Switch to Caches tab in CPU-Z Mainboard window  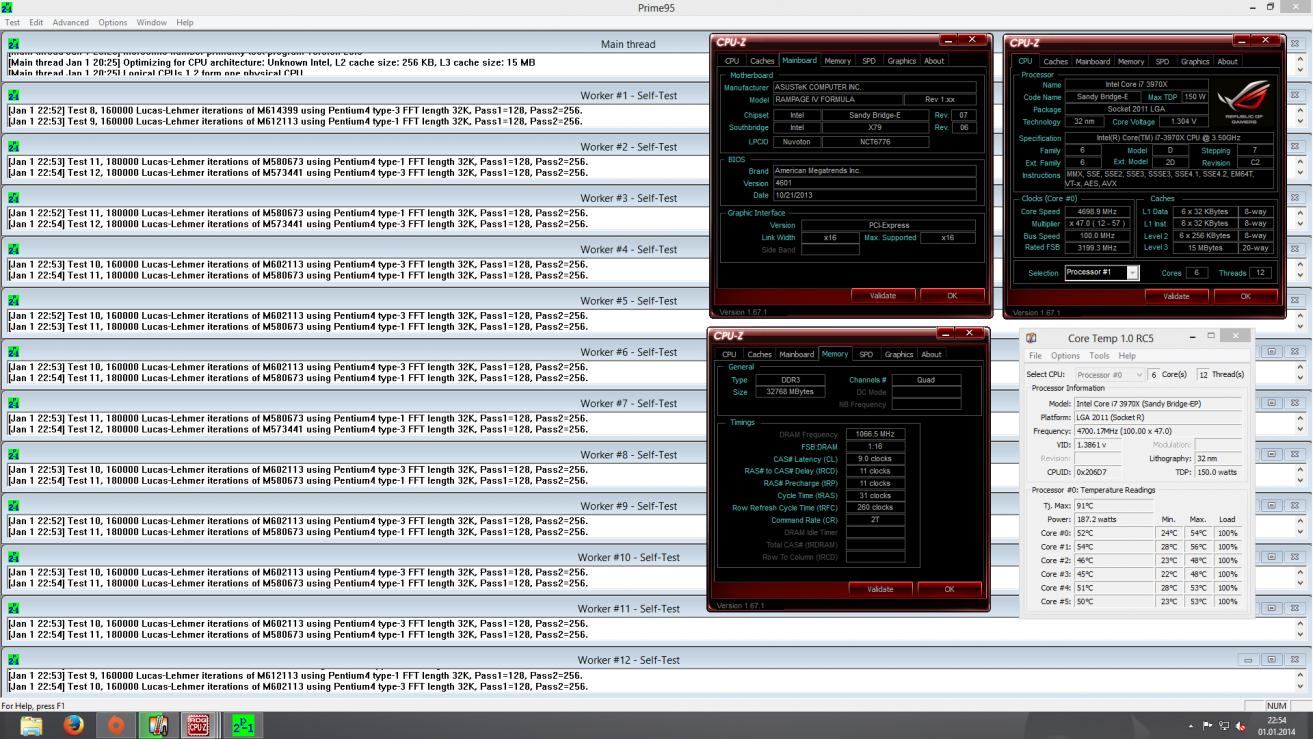pos(762,61)
